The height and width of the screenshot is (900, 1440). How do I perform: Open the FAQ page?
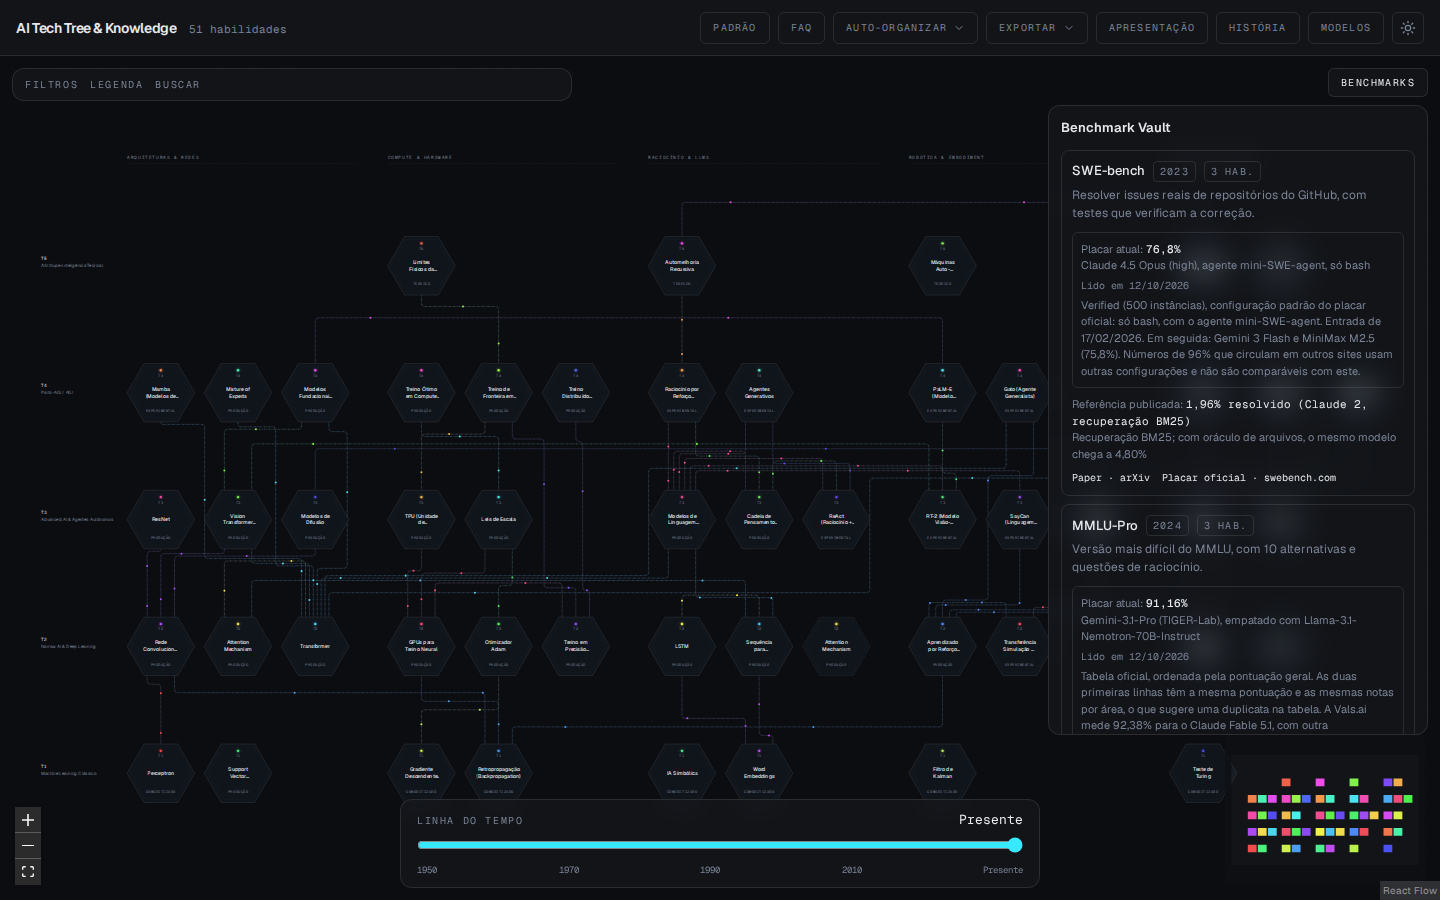point(801,28)
